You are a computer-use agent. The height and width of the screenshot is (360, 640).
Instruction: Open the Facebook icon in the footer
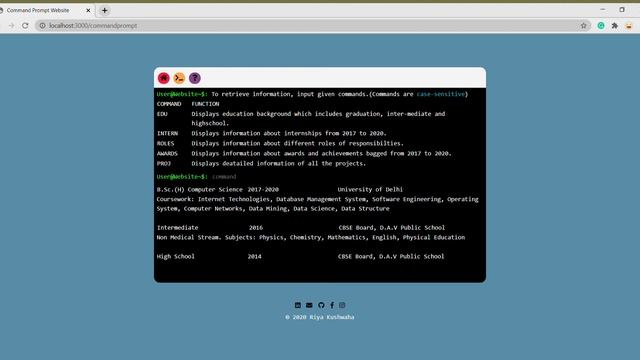[x=332, y=305]
